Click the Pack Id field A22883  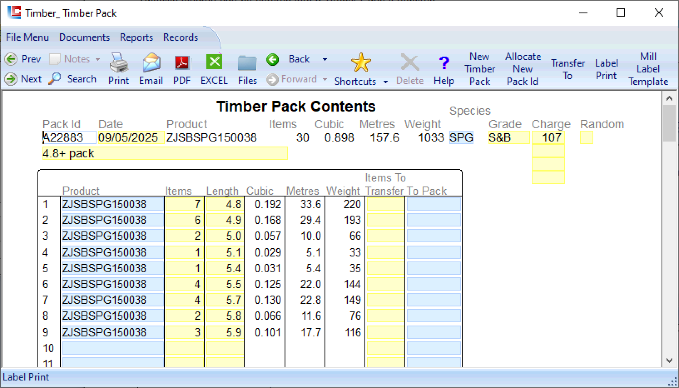coord(69,138)
